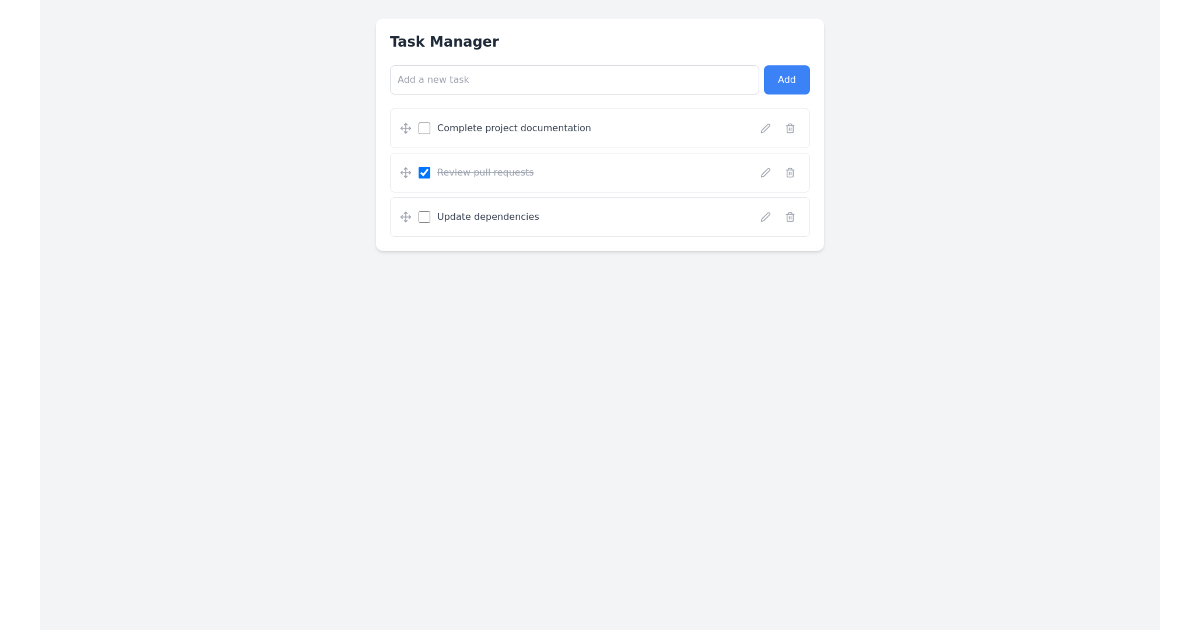Click the Task Manager heading

pos(444,41)
